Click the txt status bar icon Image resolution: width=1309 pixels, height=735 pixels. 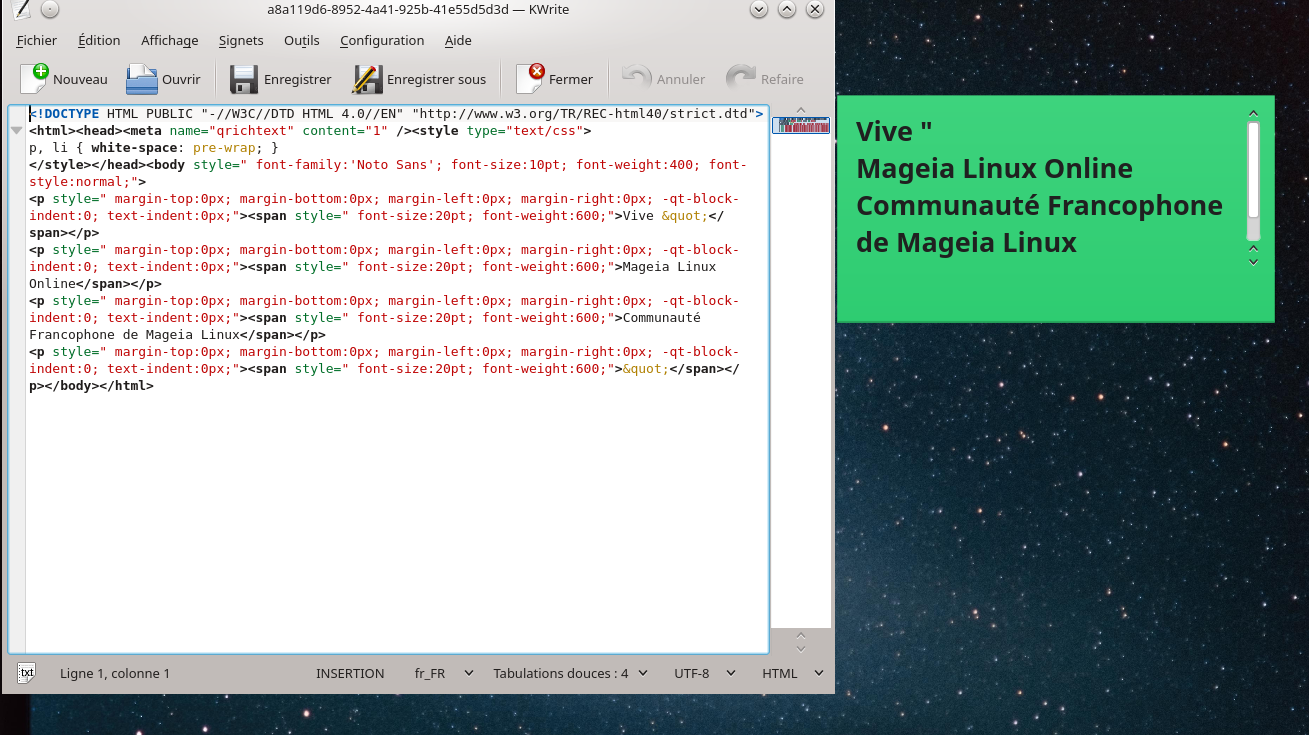[27, 673]
